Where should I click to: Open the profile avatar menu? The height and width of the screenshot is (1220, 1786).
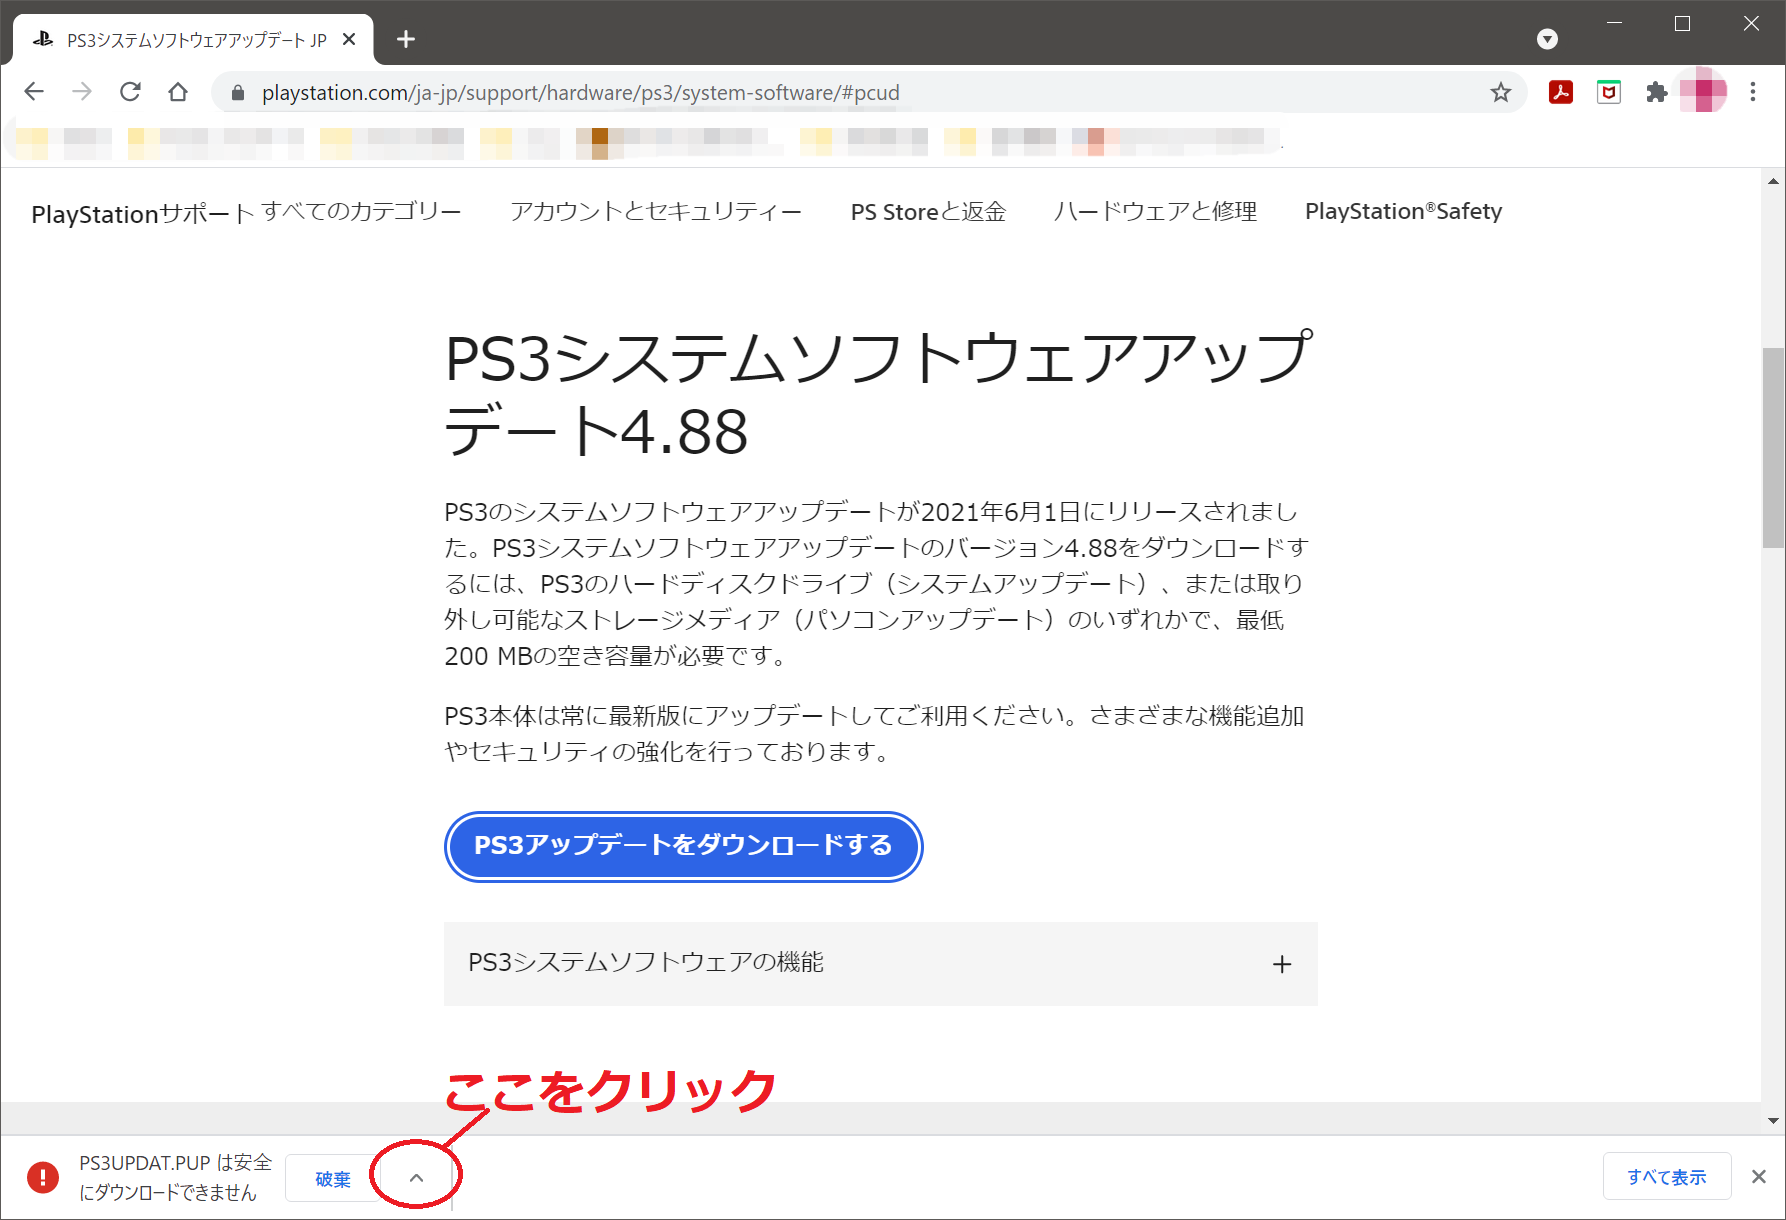1704,91
